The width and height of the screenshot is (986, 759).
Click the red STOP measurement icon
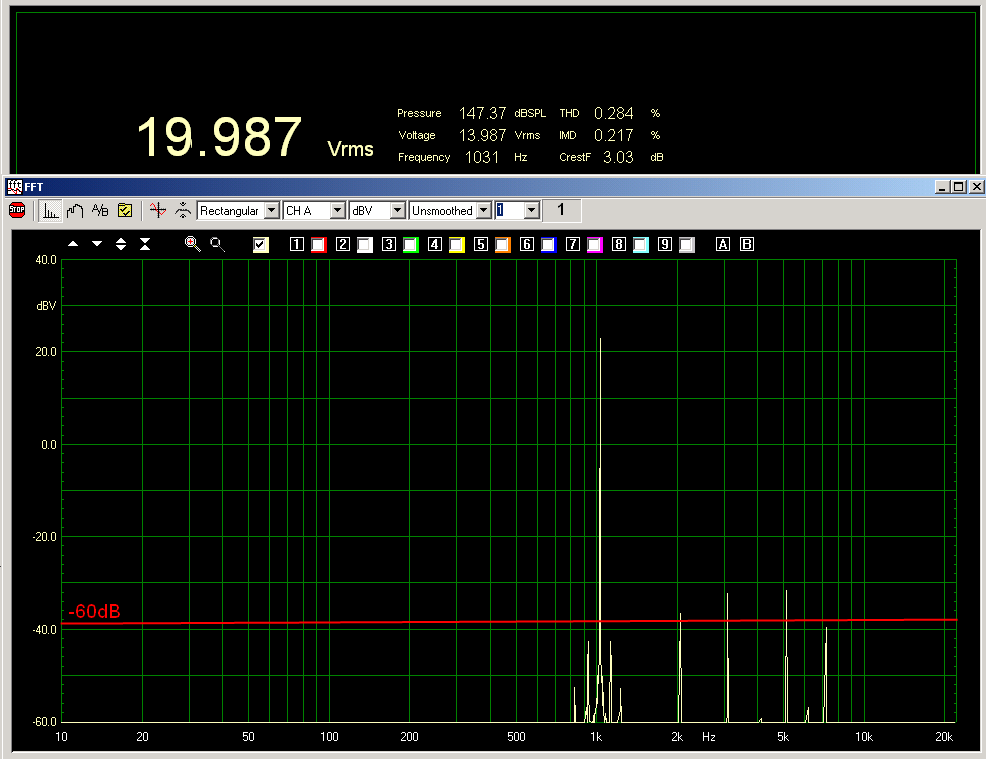point(17,210)
